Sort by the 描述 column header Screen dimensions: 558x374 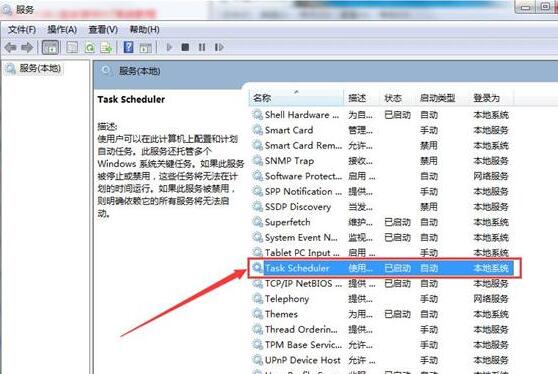[x=362, y=98]
